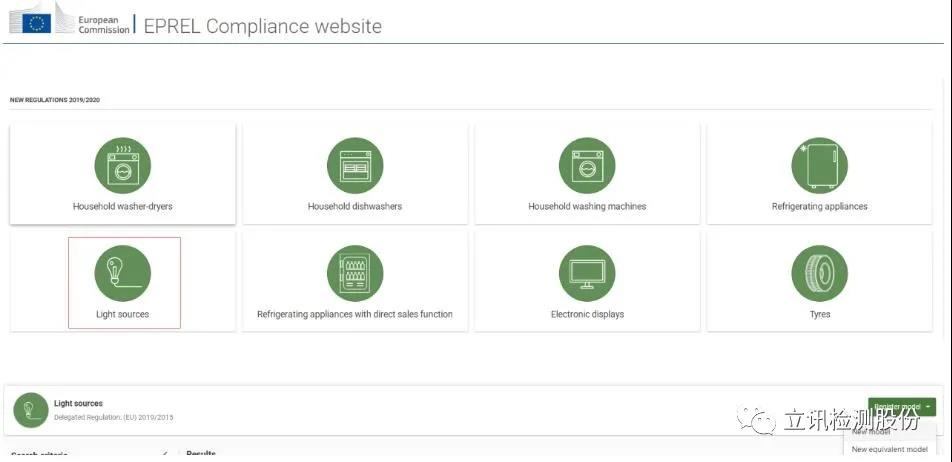Open the Tyres category icon
952x462 pixels.
pos(820,273)
